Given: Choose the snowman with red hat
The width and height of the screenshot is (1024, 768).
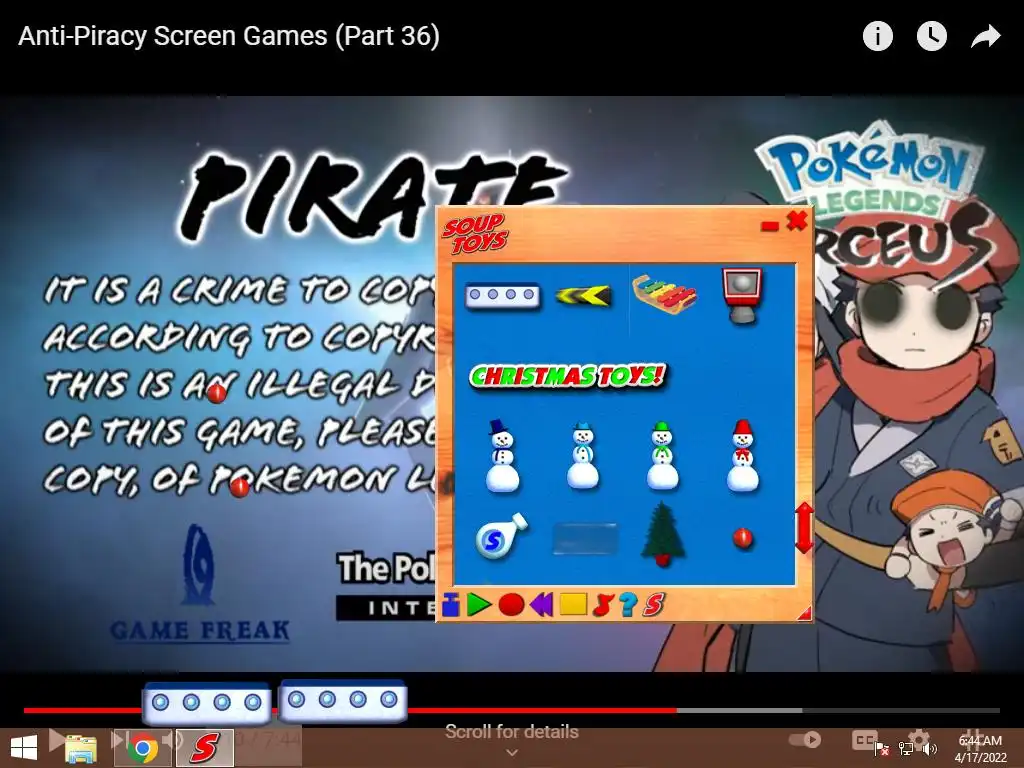Looking at the screenshot, I should pyautogui.click(x=743, y=455).
